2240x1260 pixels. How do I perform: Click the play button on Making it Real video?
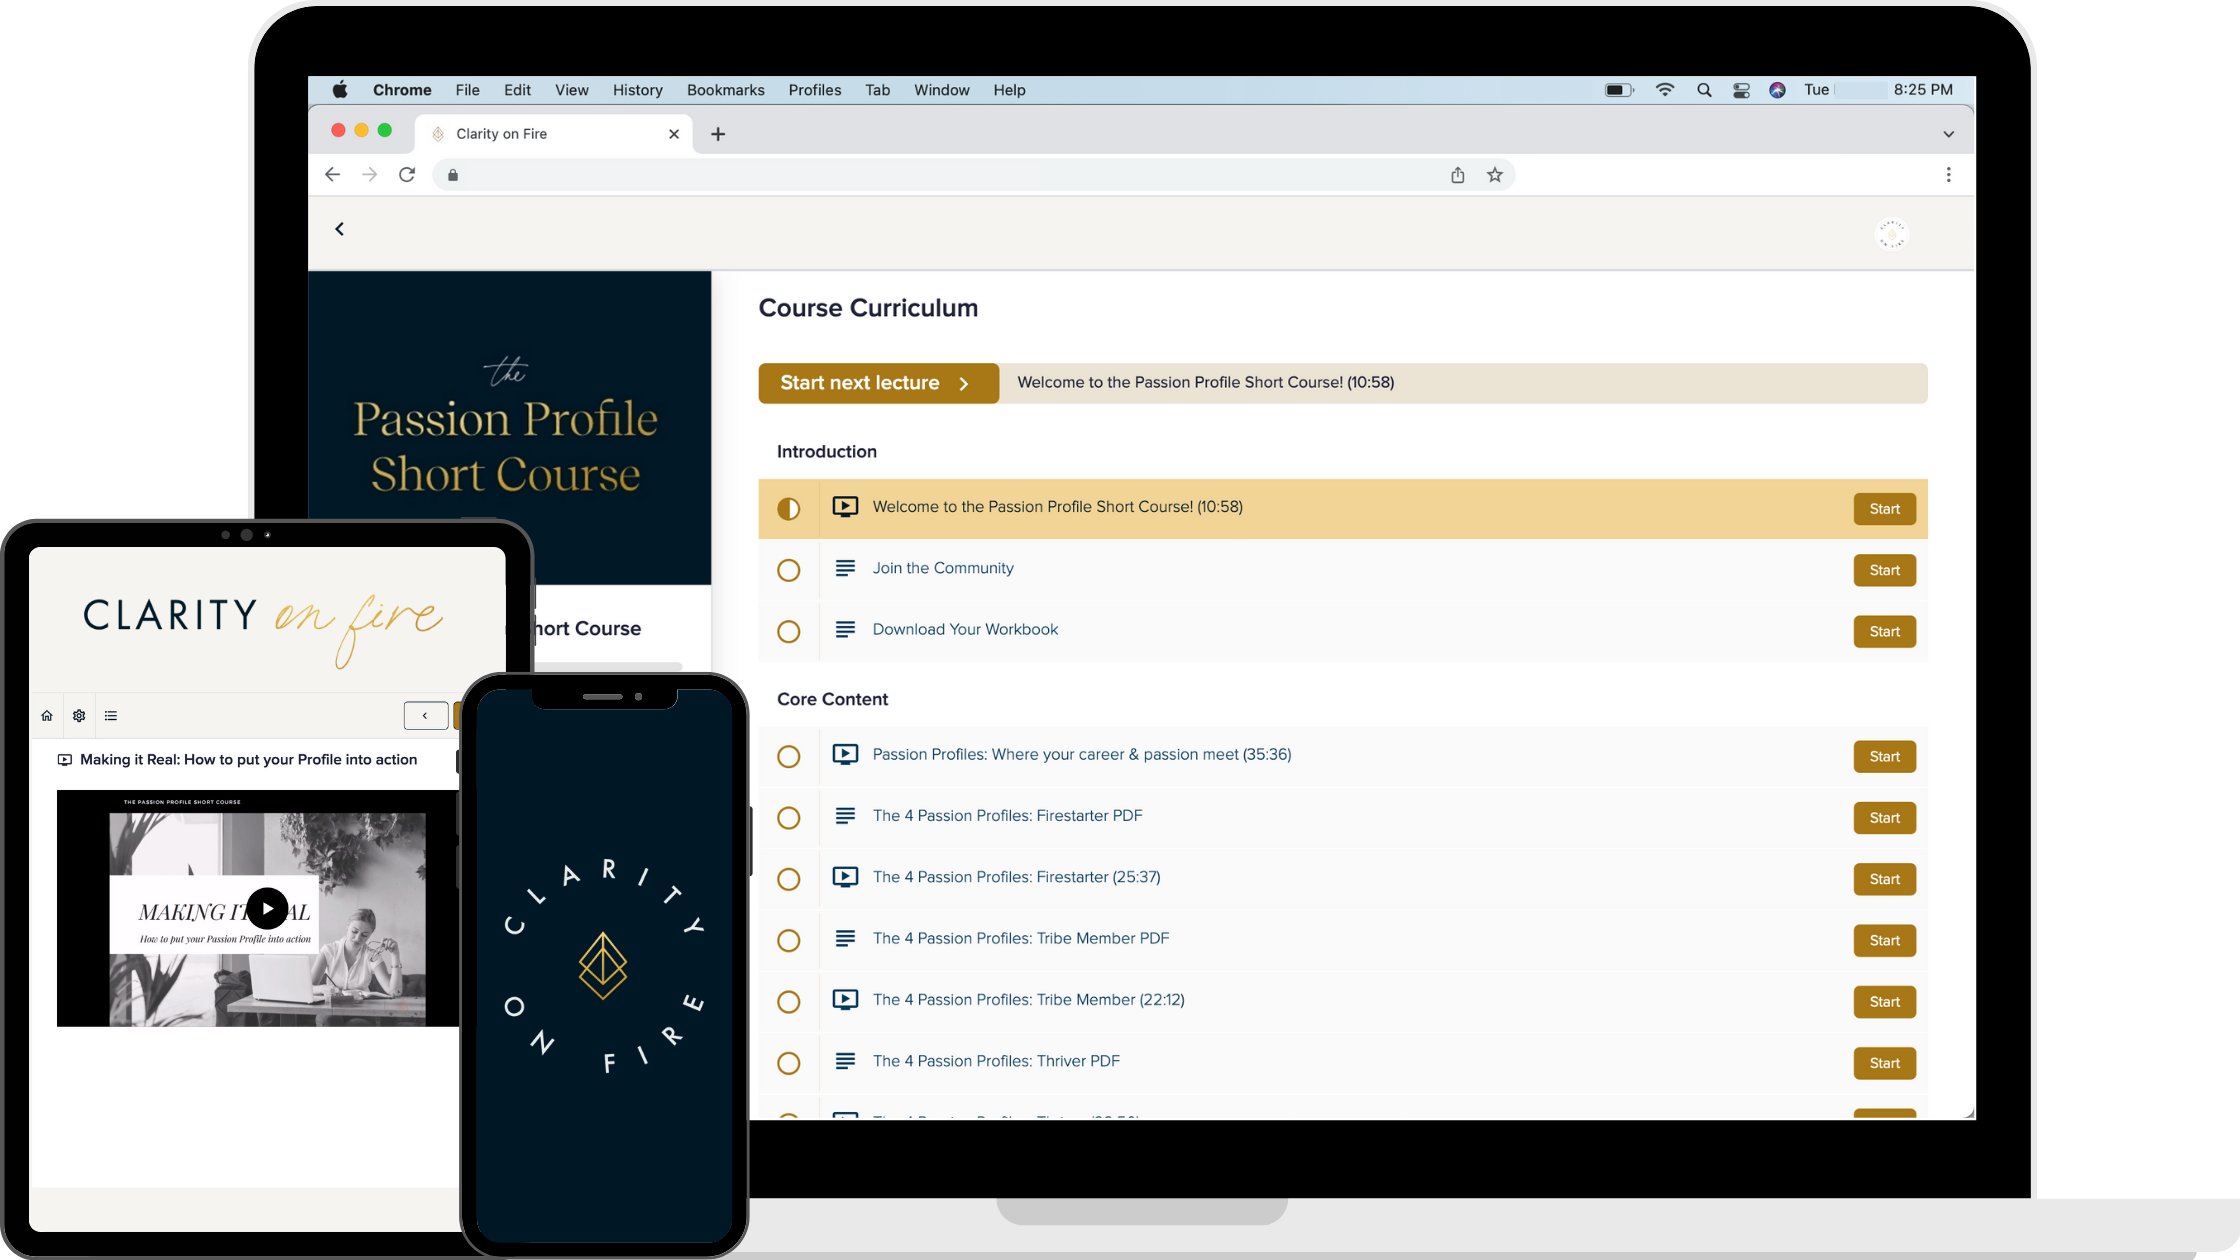click(x=266, y=908)
